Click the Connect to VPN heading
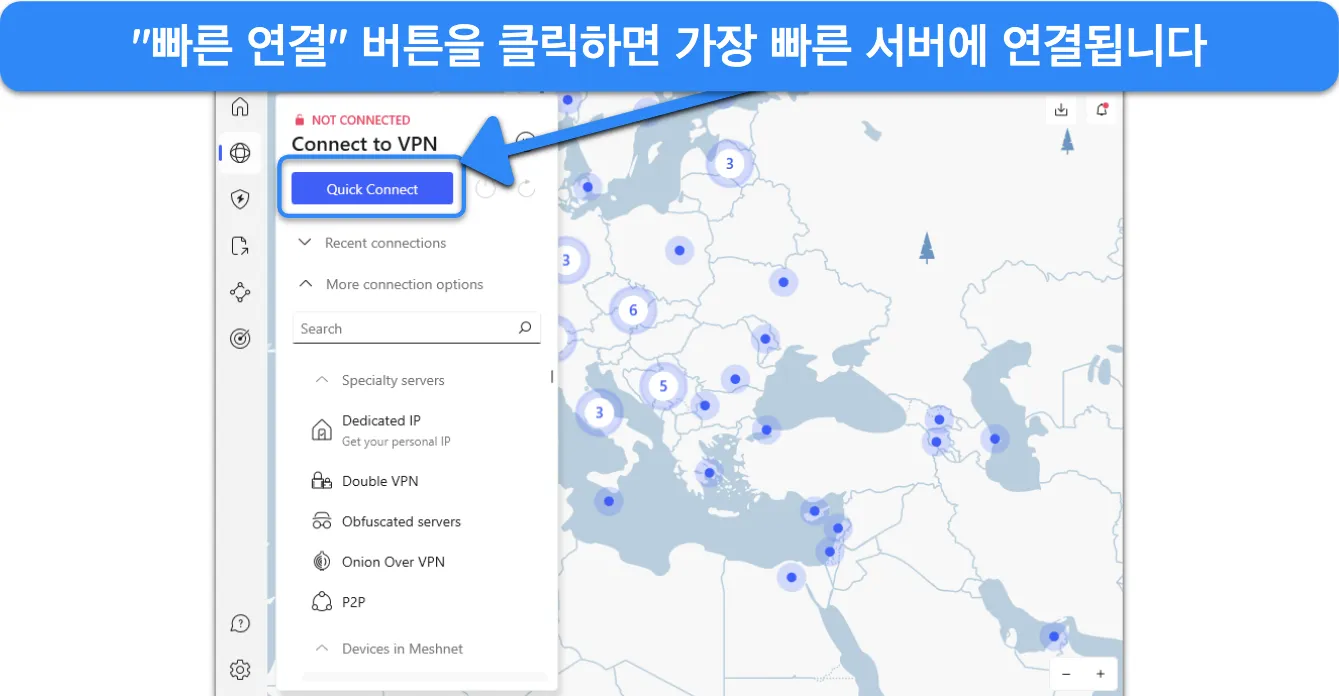Viewport: 1339px width, 696px height. (x=364, y=144)
